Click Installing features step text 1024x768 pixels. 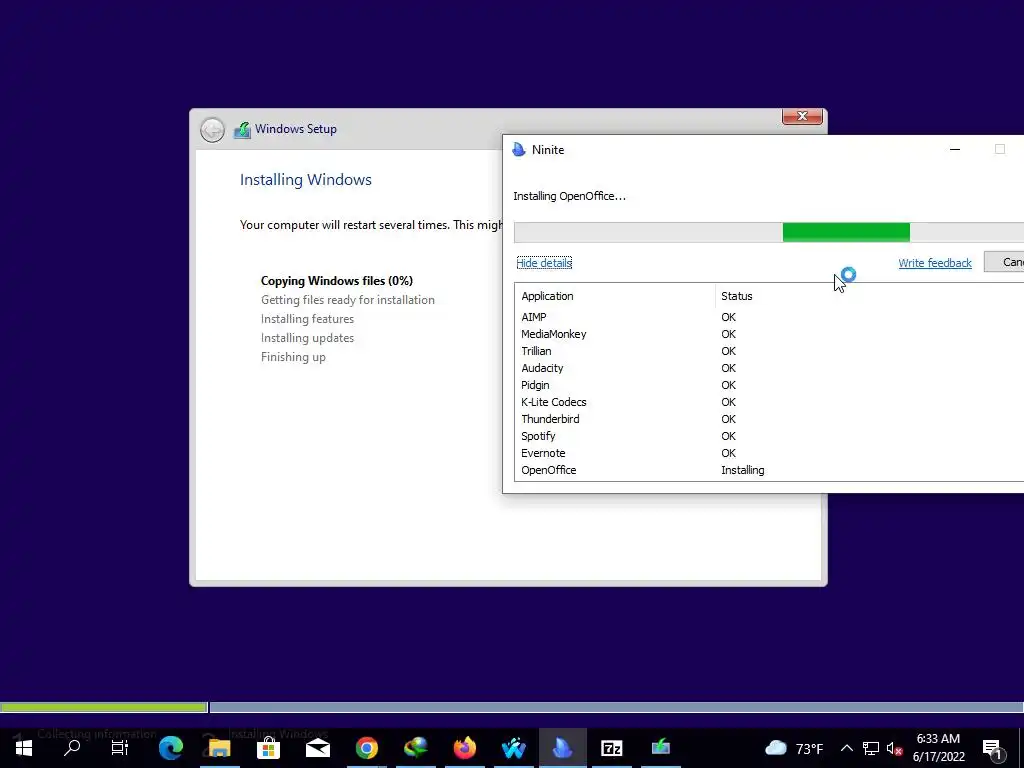tap(308, 319)
